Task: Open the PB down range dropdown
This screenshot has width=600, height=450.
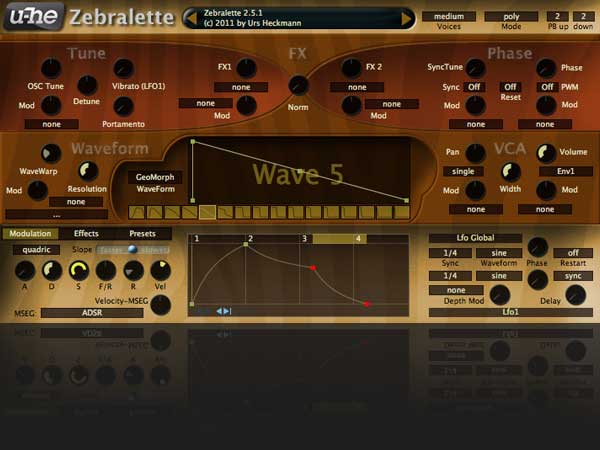Action: click(x=583, y=16)
